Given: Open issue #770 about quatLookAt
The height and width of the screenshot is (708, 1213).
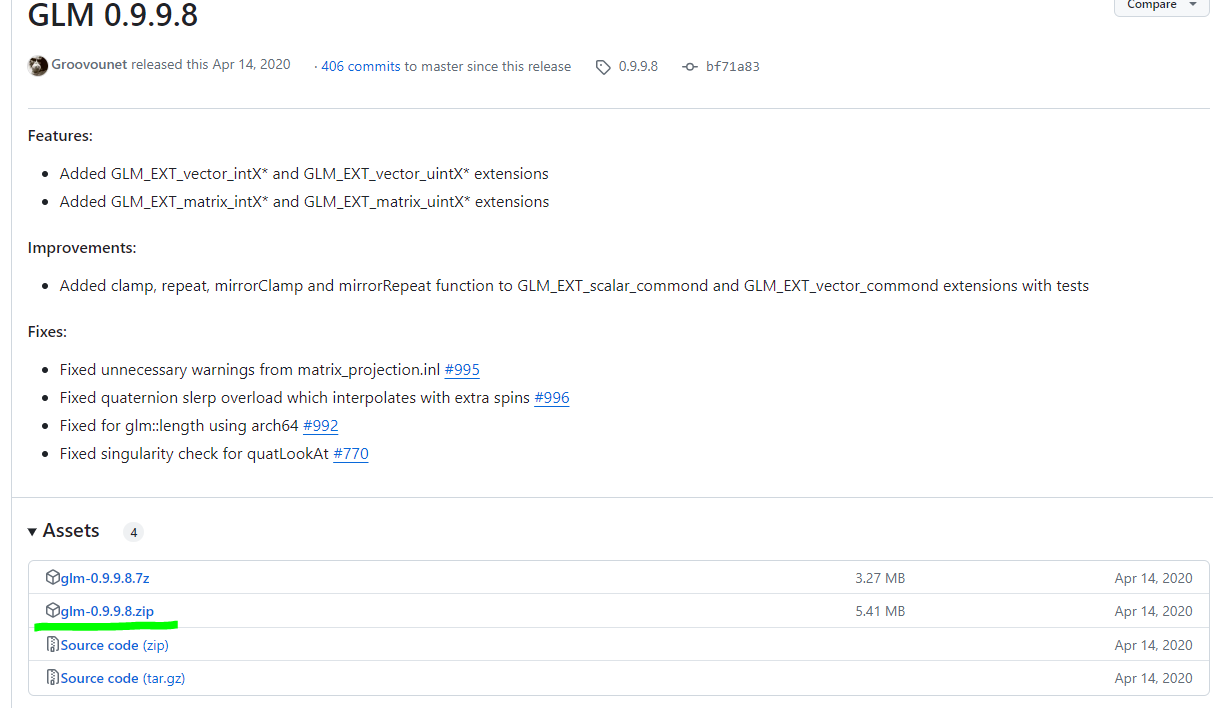Looking at the screenshot, I should point(350,453).
